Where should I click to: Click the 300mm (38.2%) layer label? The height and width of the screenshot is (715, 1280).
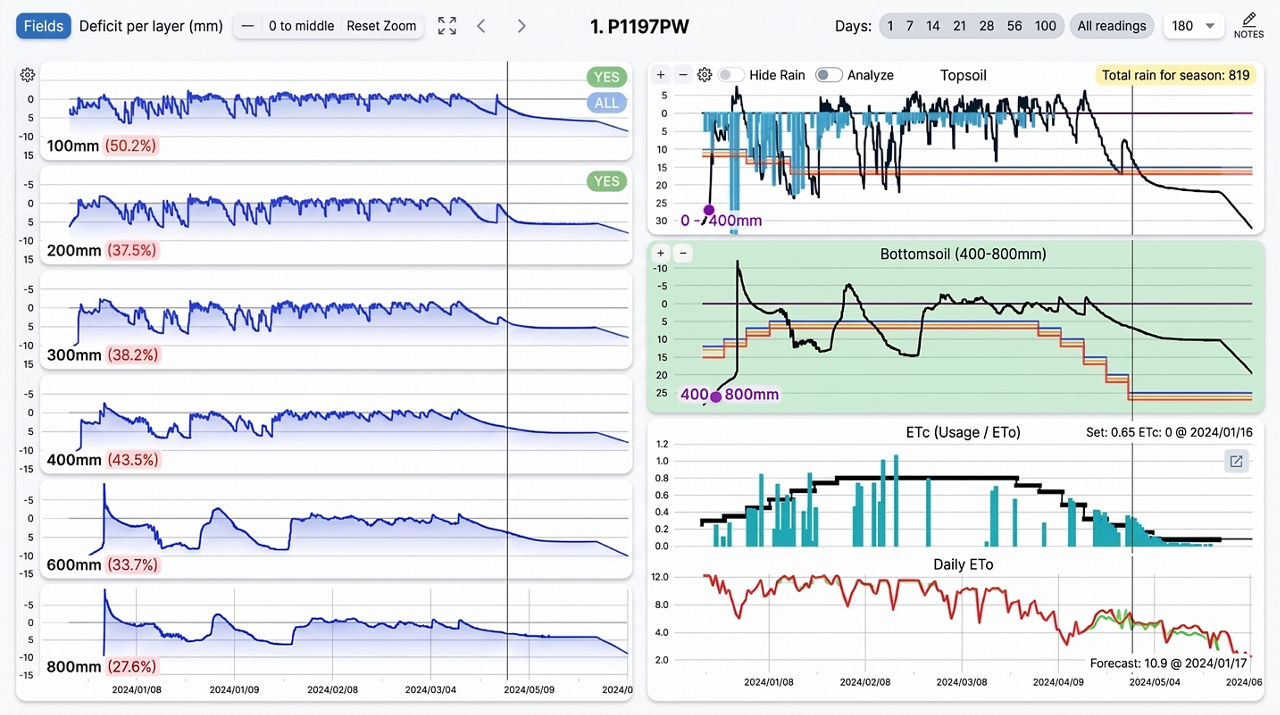tap(102, 355)
